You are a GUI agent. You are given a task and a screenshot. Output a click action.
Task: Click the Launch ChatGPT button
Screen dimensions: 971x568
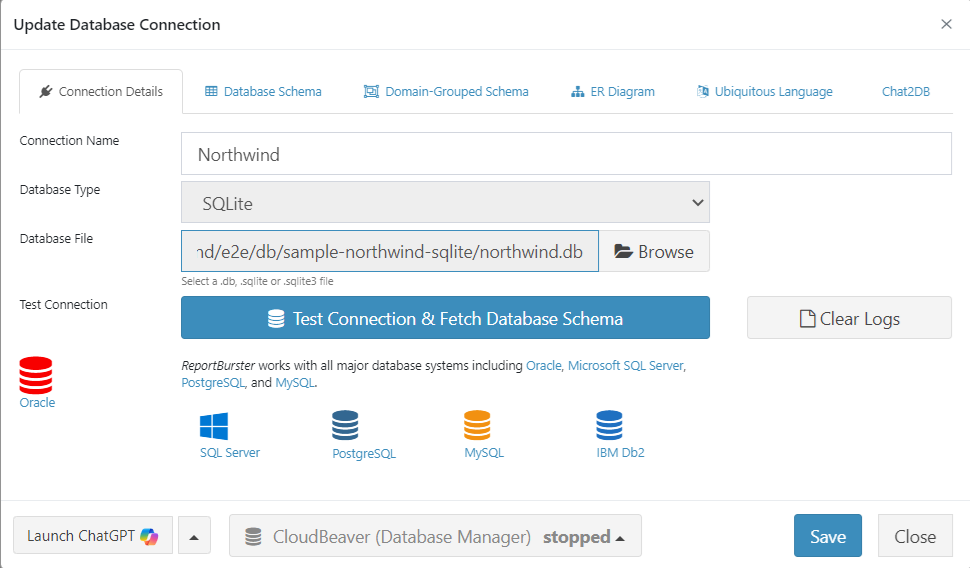[93, 536]
